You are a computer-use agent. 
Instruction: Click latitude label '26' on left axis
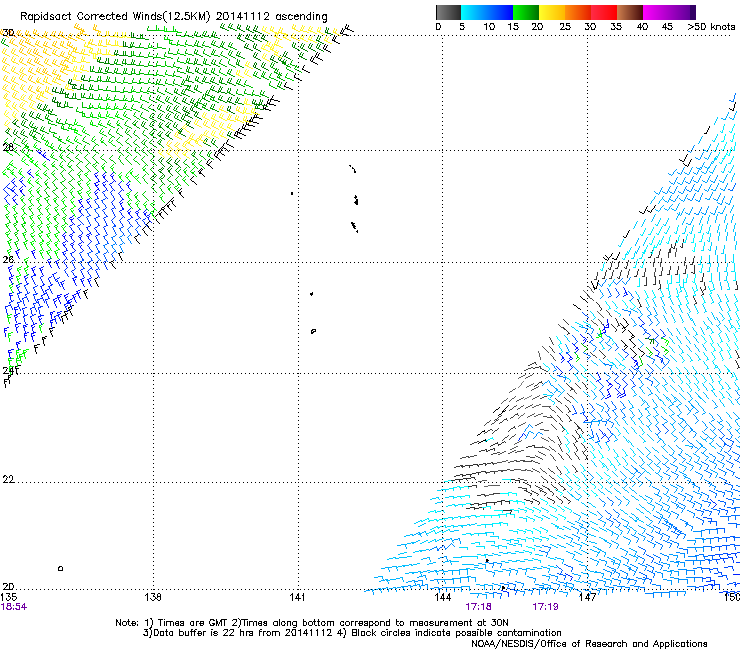[x=8, y=259]
